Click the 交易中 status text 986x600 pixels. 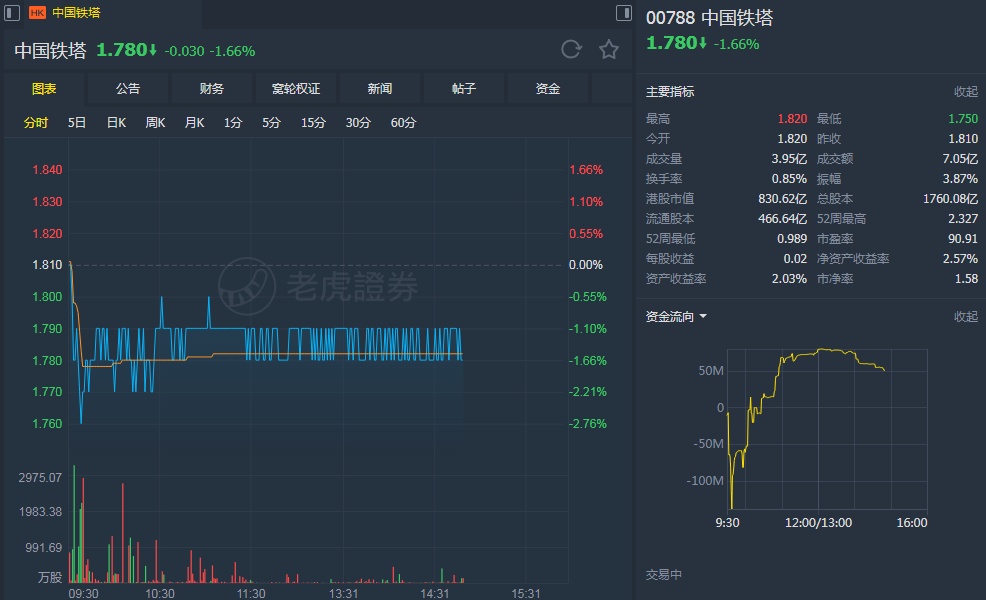pos(664,575)
